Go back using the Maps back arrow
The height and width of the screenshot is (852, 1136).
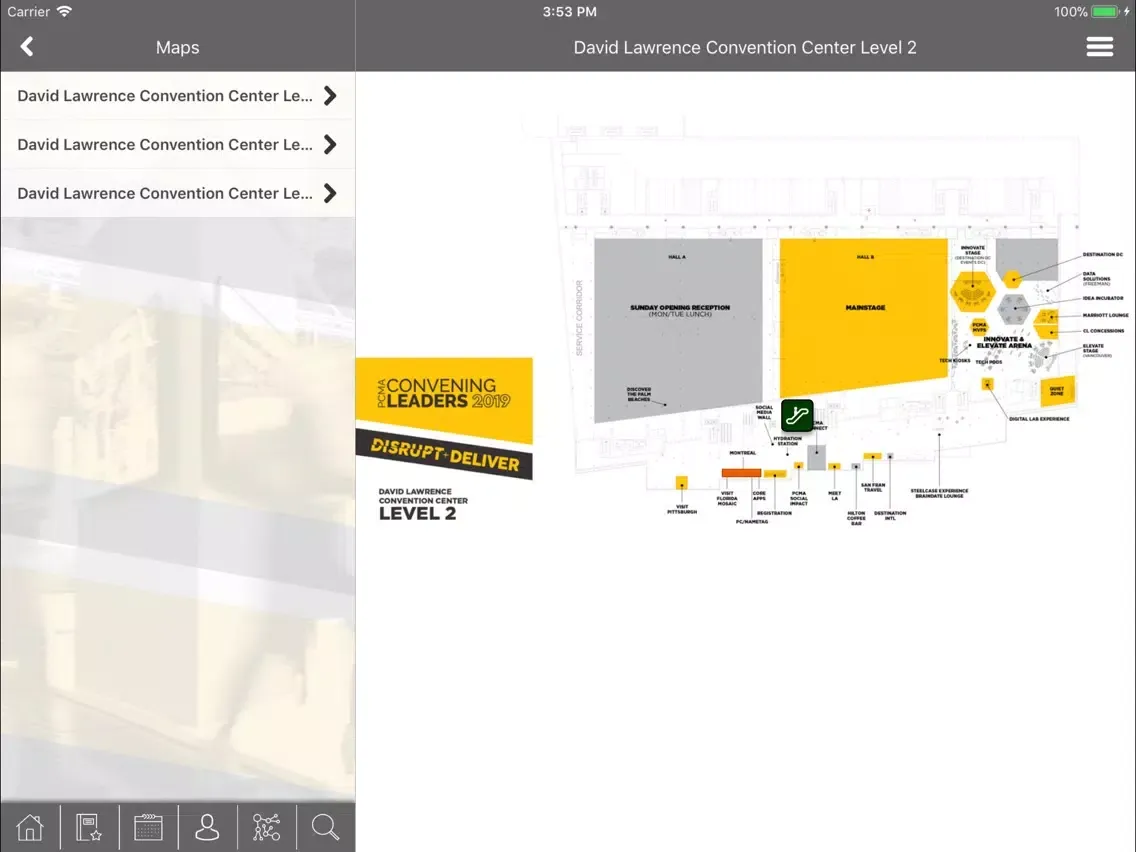[x=27, y=47]
